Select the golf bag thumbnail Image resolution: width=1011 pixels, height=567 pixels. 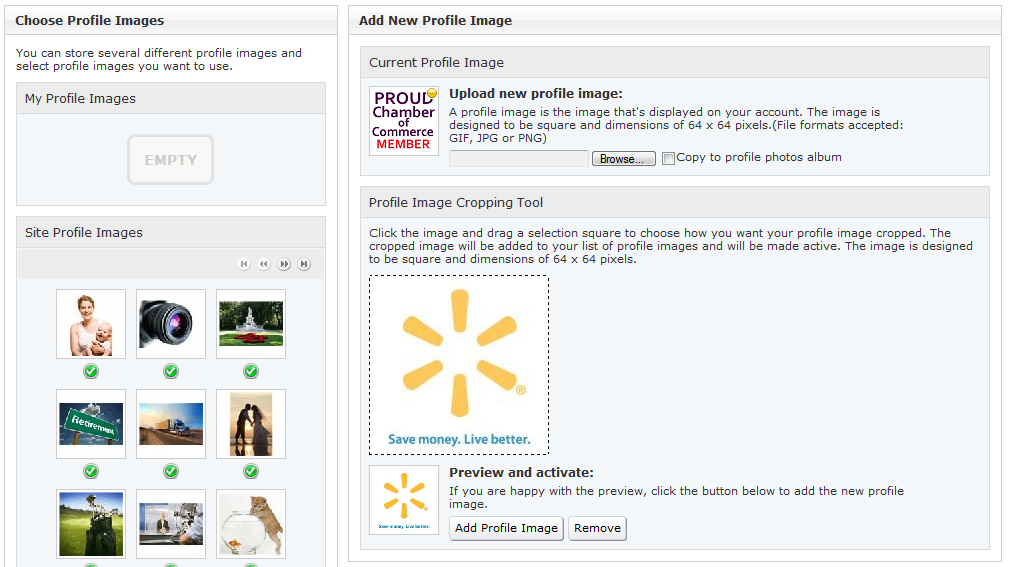(91, 523)
